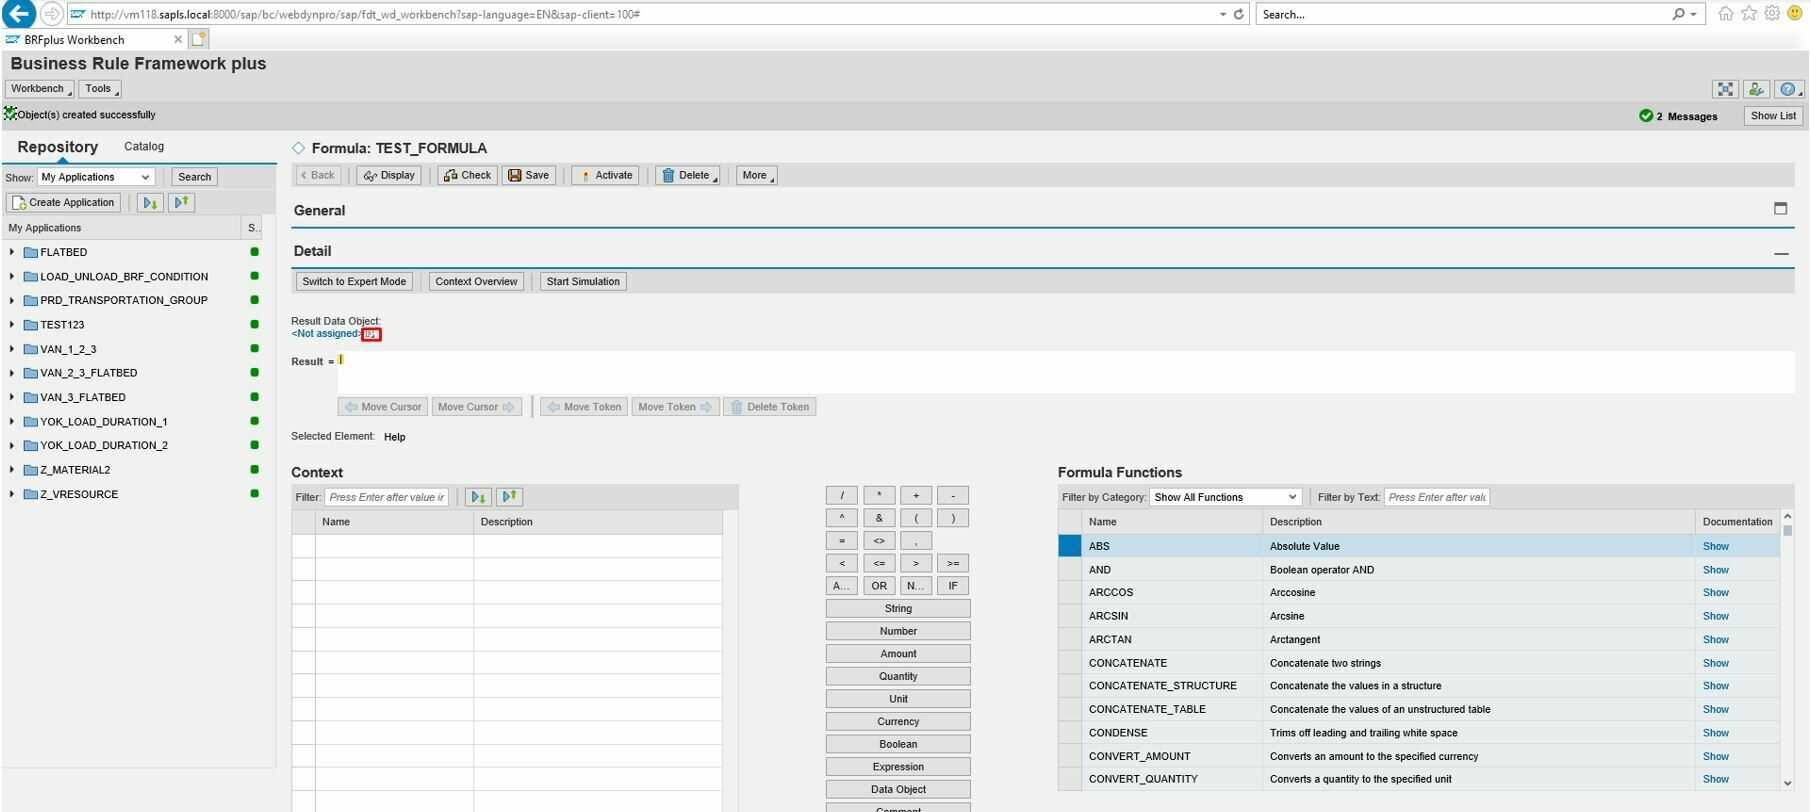This screenshot has width=1811, height=812.
Task: Click the Activate button
Action: point(606,175)
